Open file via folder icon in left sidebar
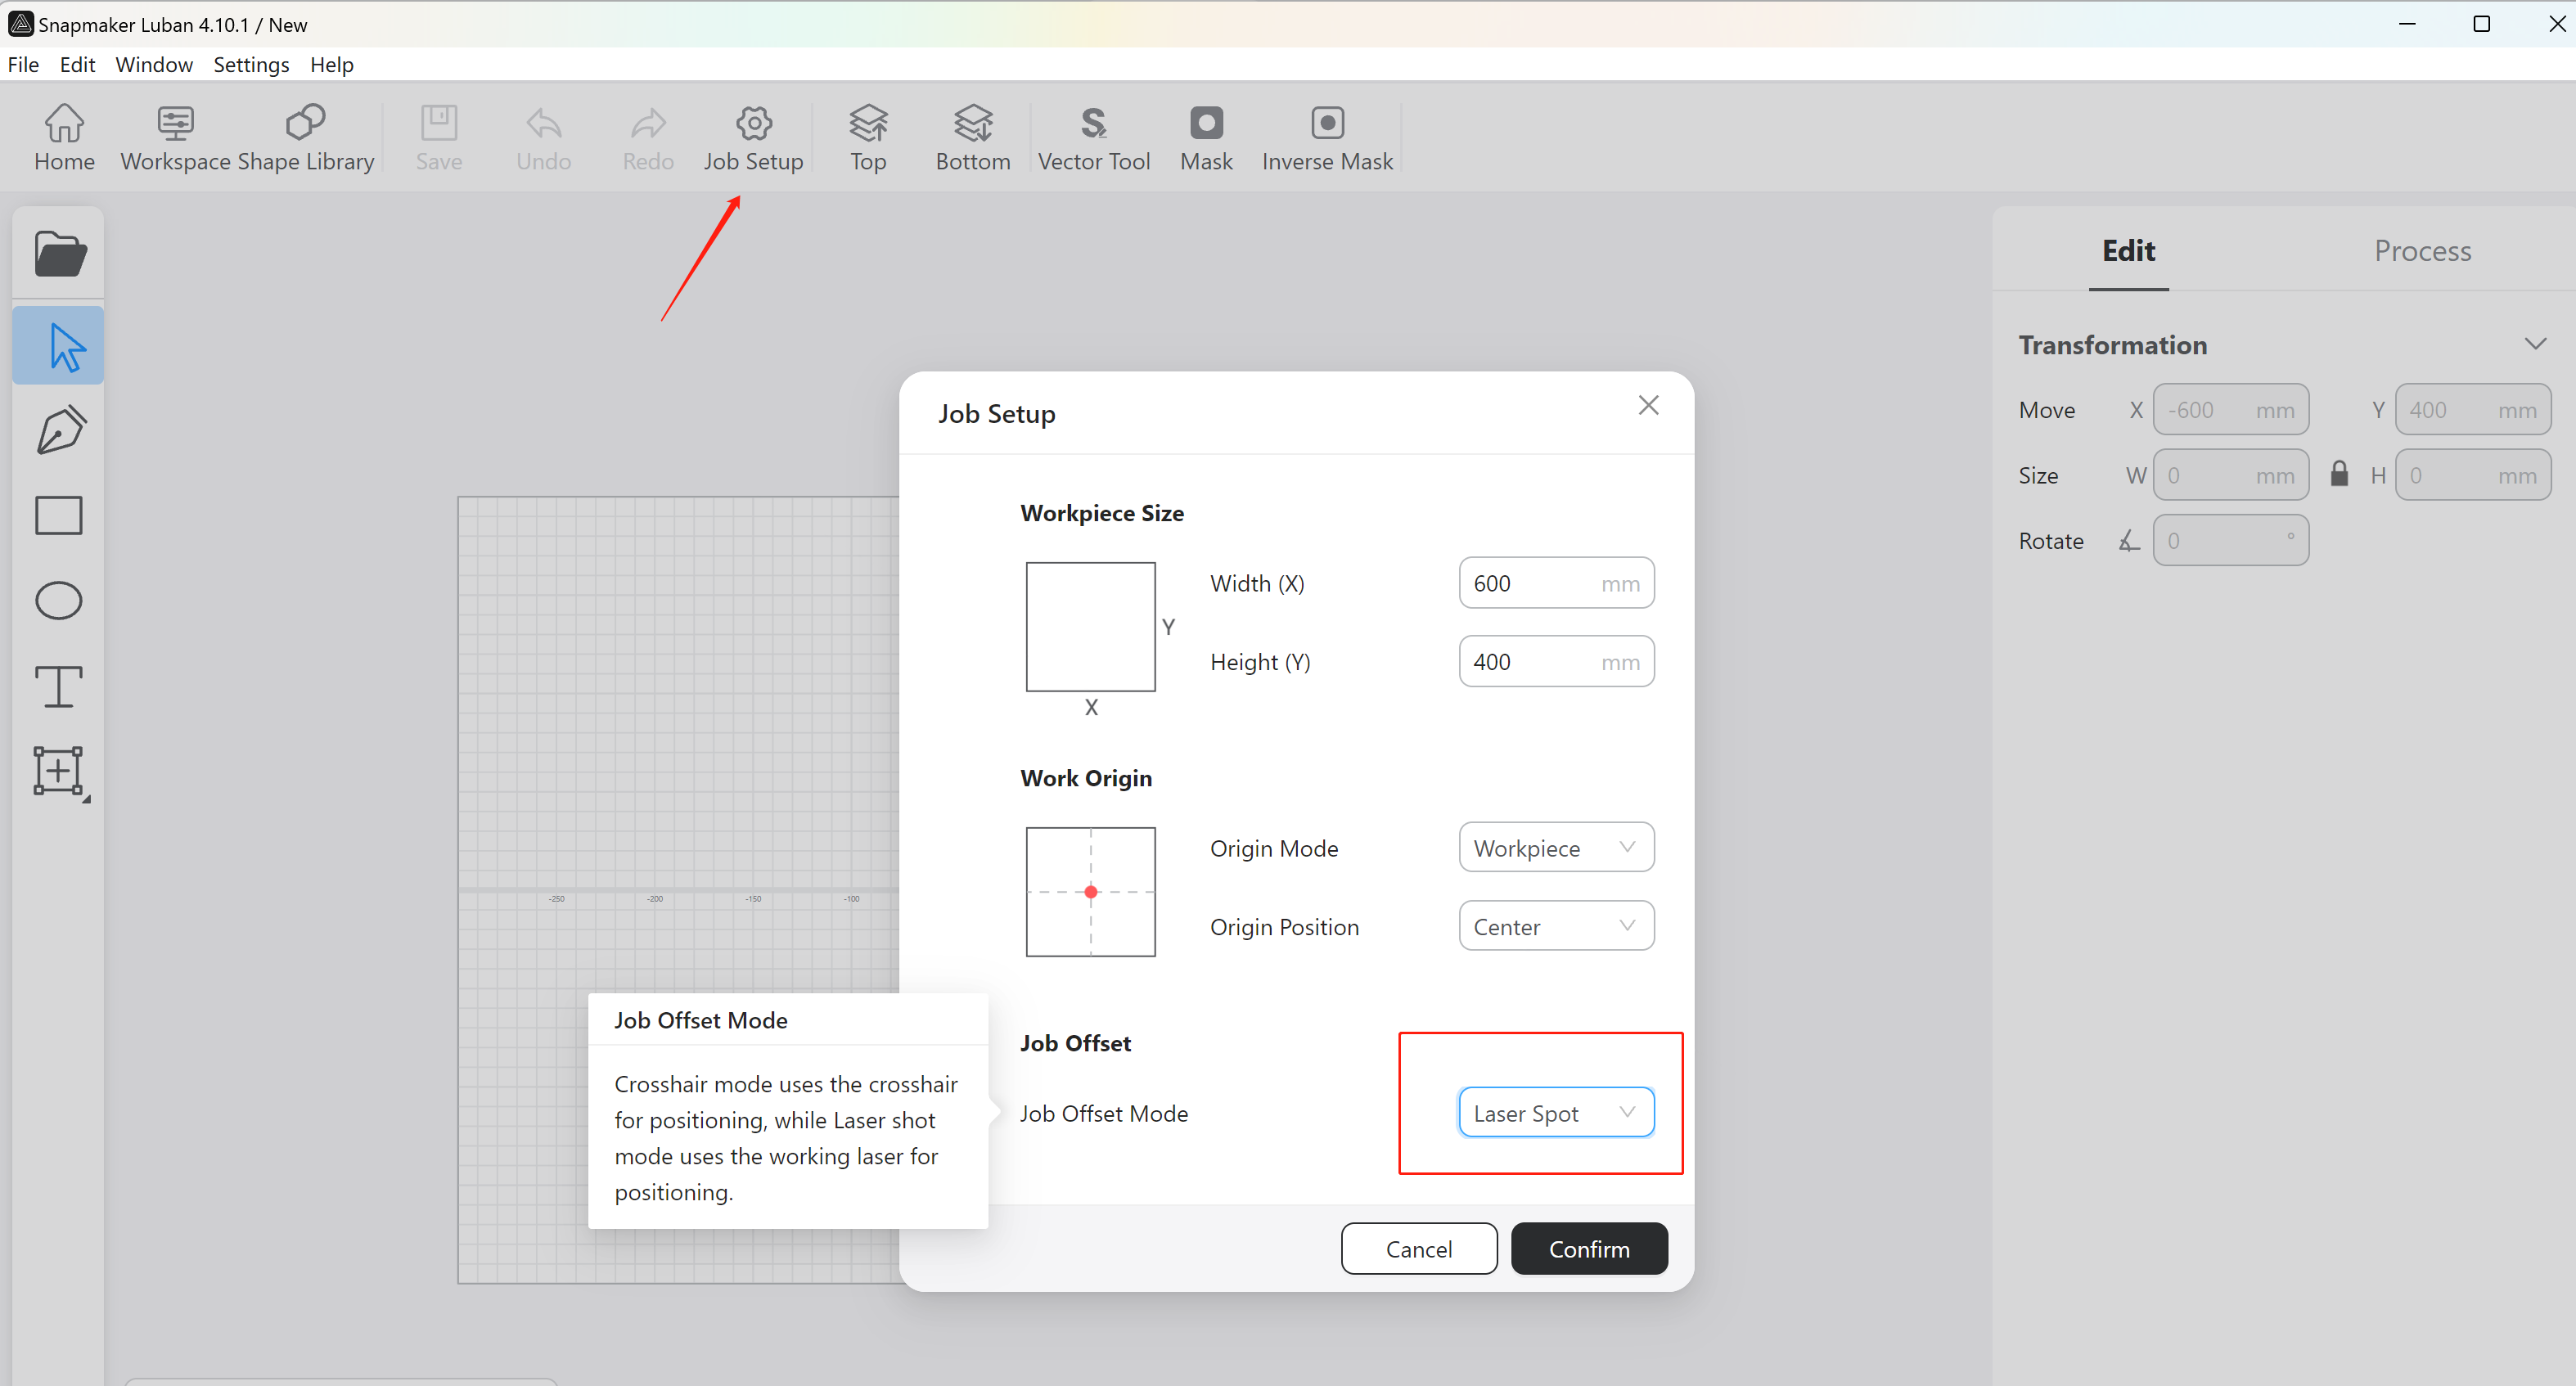This screenshot has width=2576, height=1386. click(x=59, y=254)
